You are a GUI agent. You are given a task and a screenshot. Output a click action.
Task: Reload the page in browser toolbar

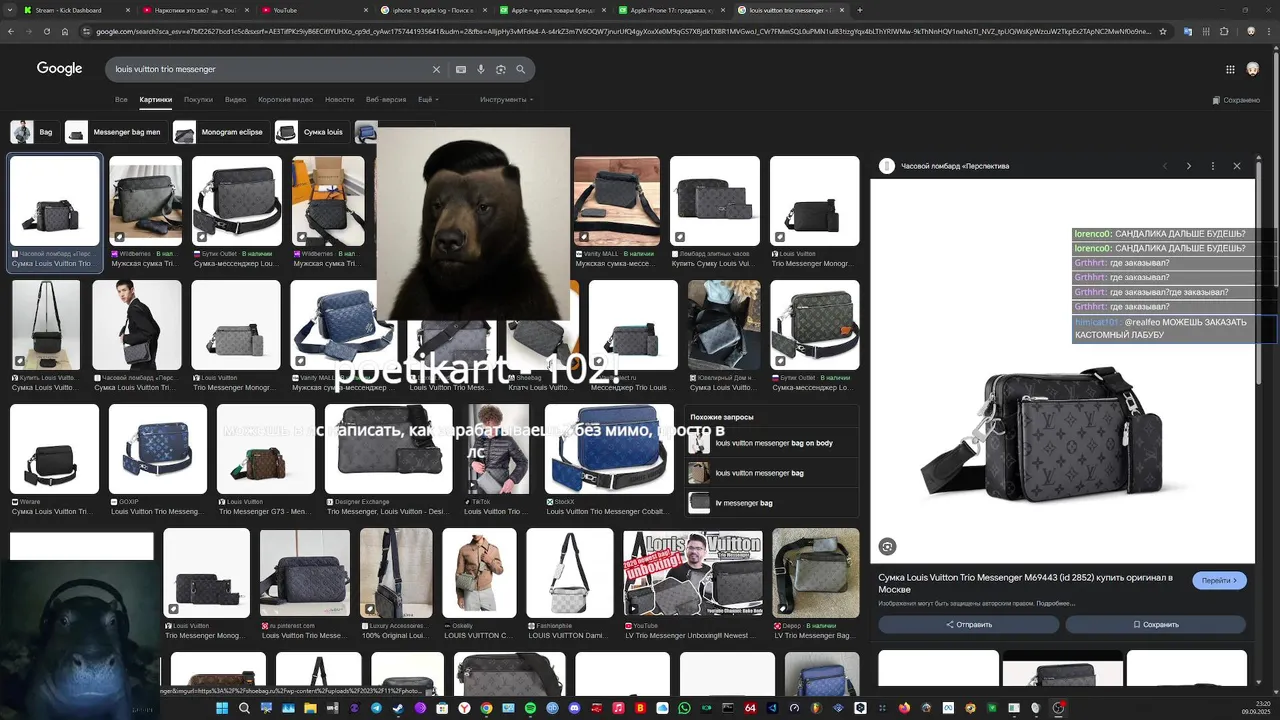pos(46,31)
